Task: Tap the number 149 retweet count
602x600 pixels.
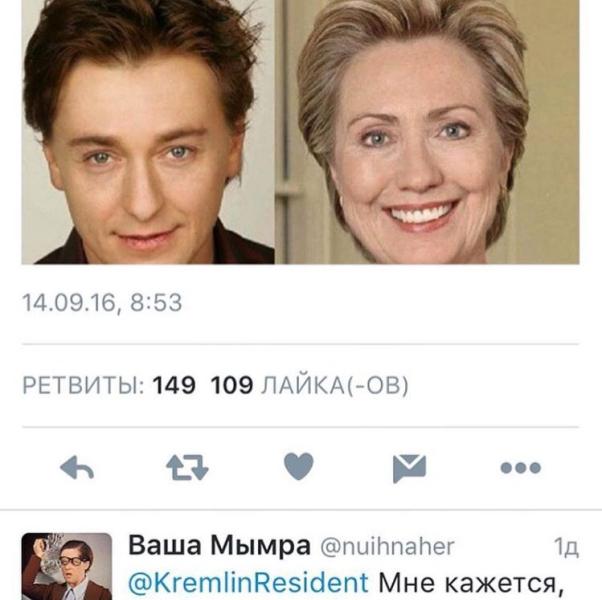Action: point(174,385)
